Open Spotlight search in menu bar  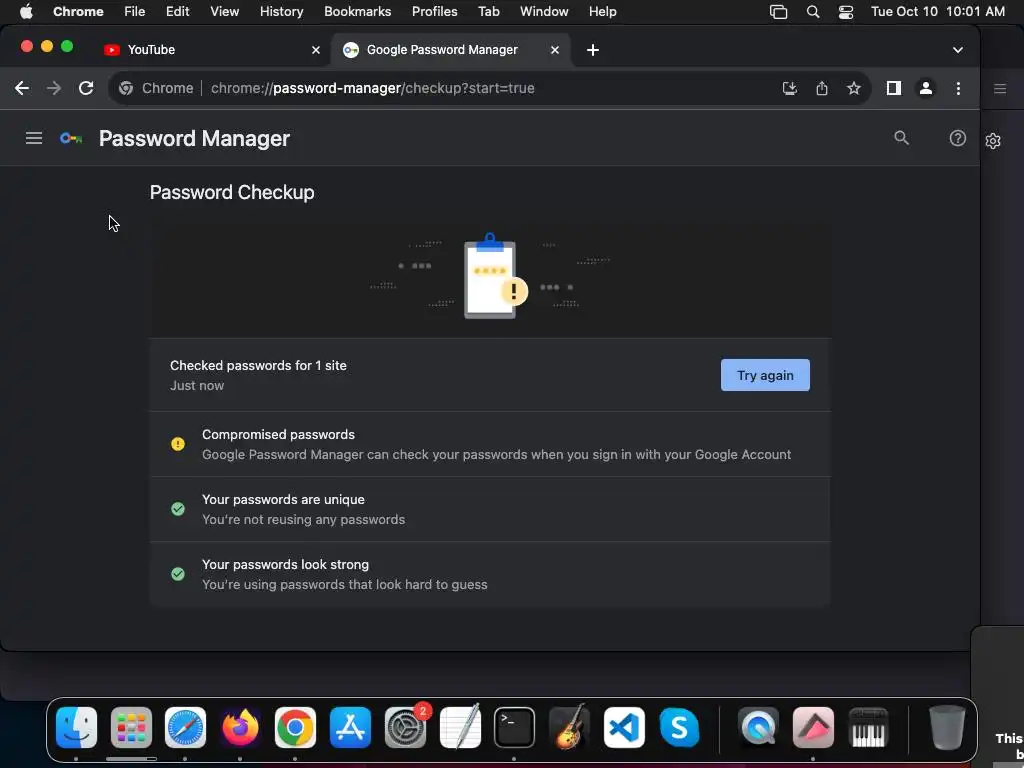[812, 11]
